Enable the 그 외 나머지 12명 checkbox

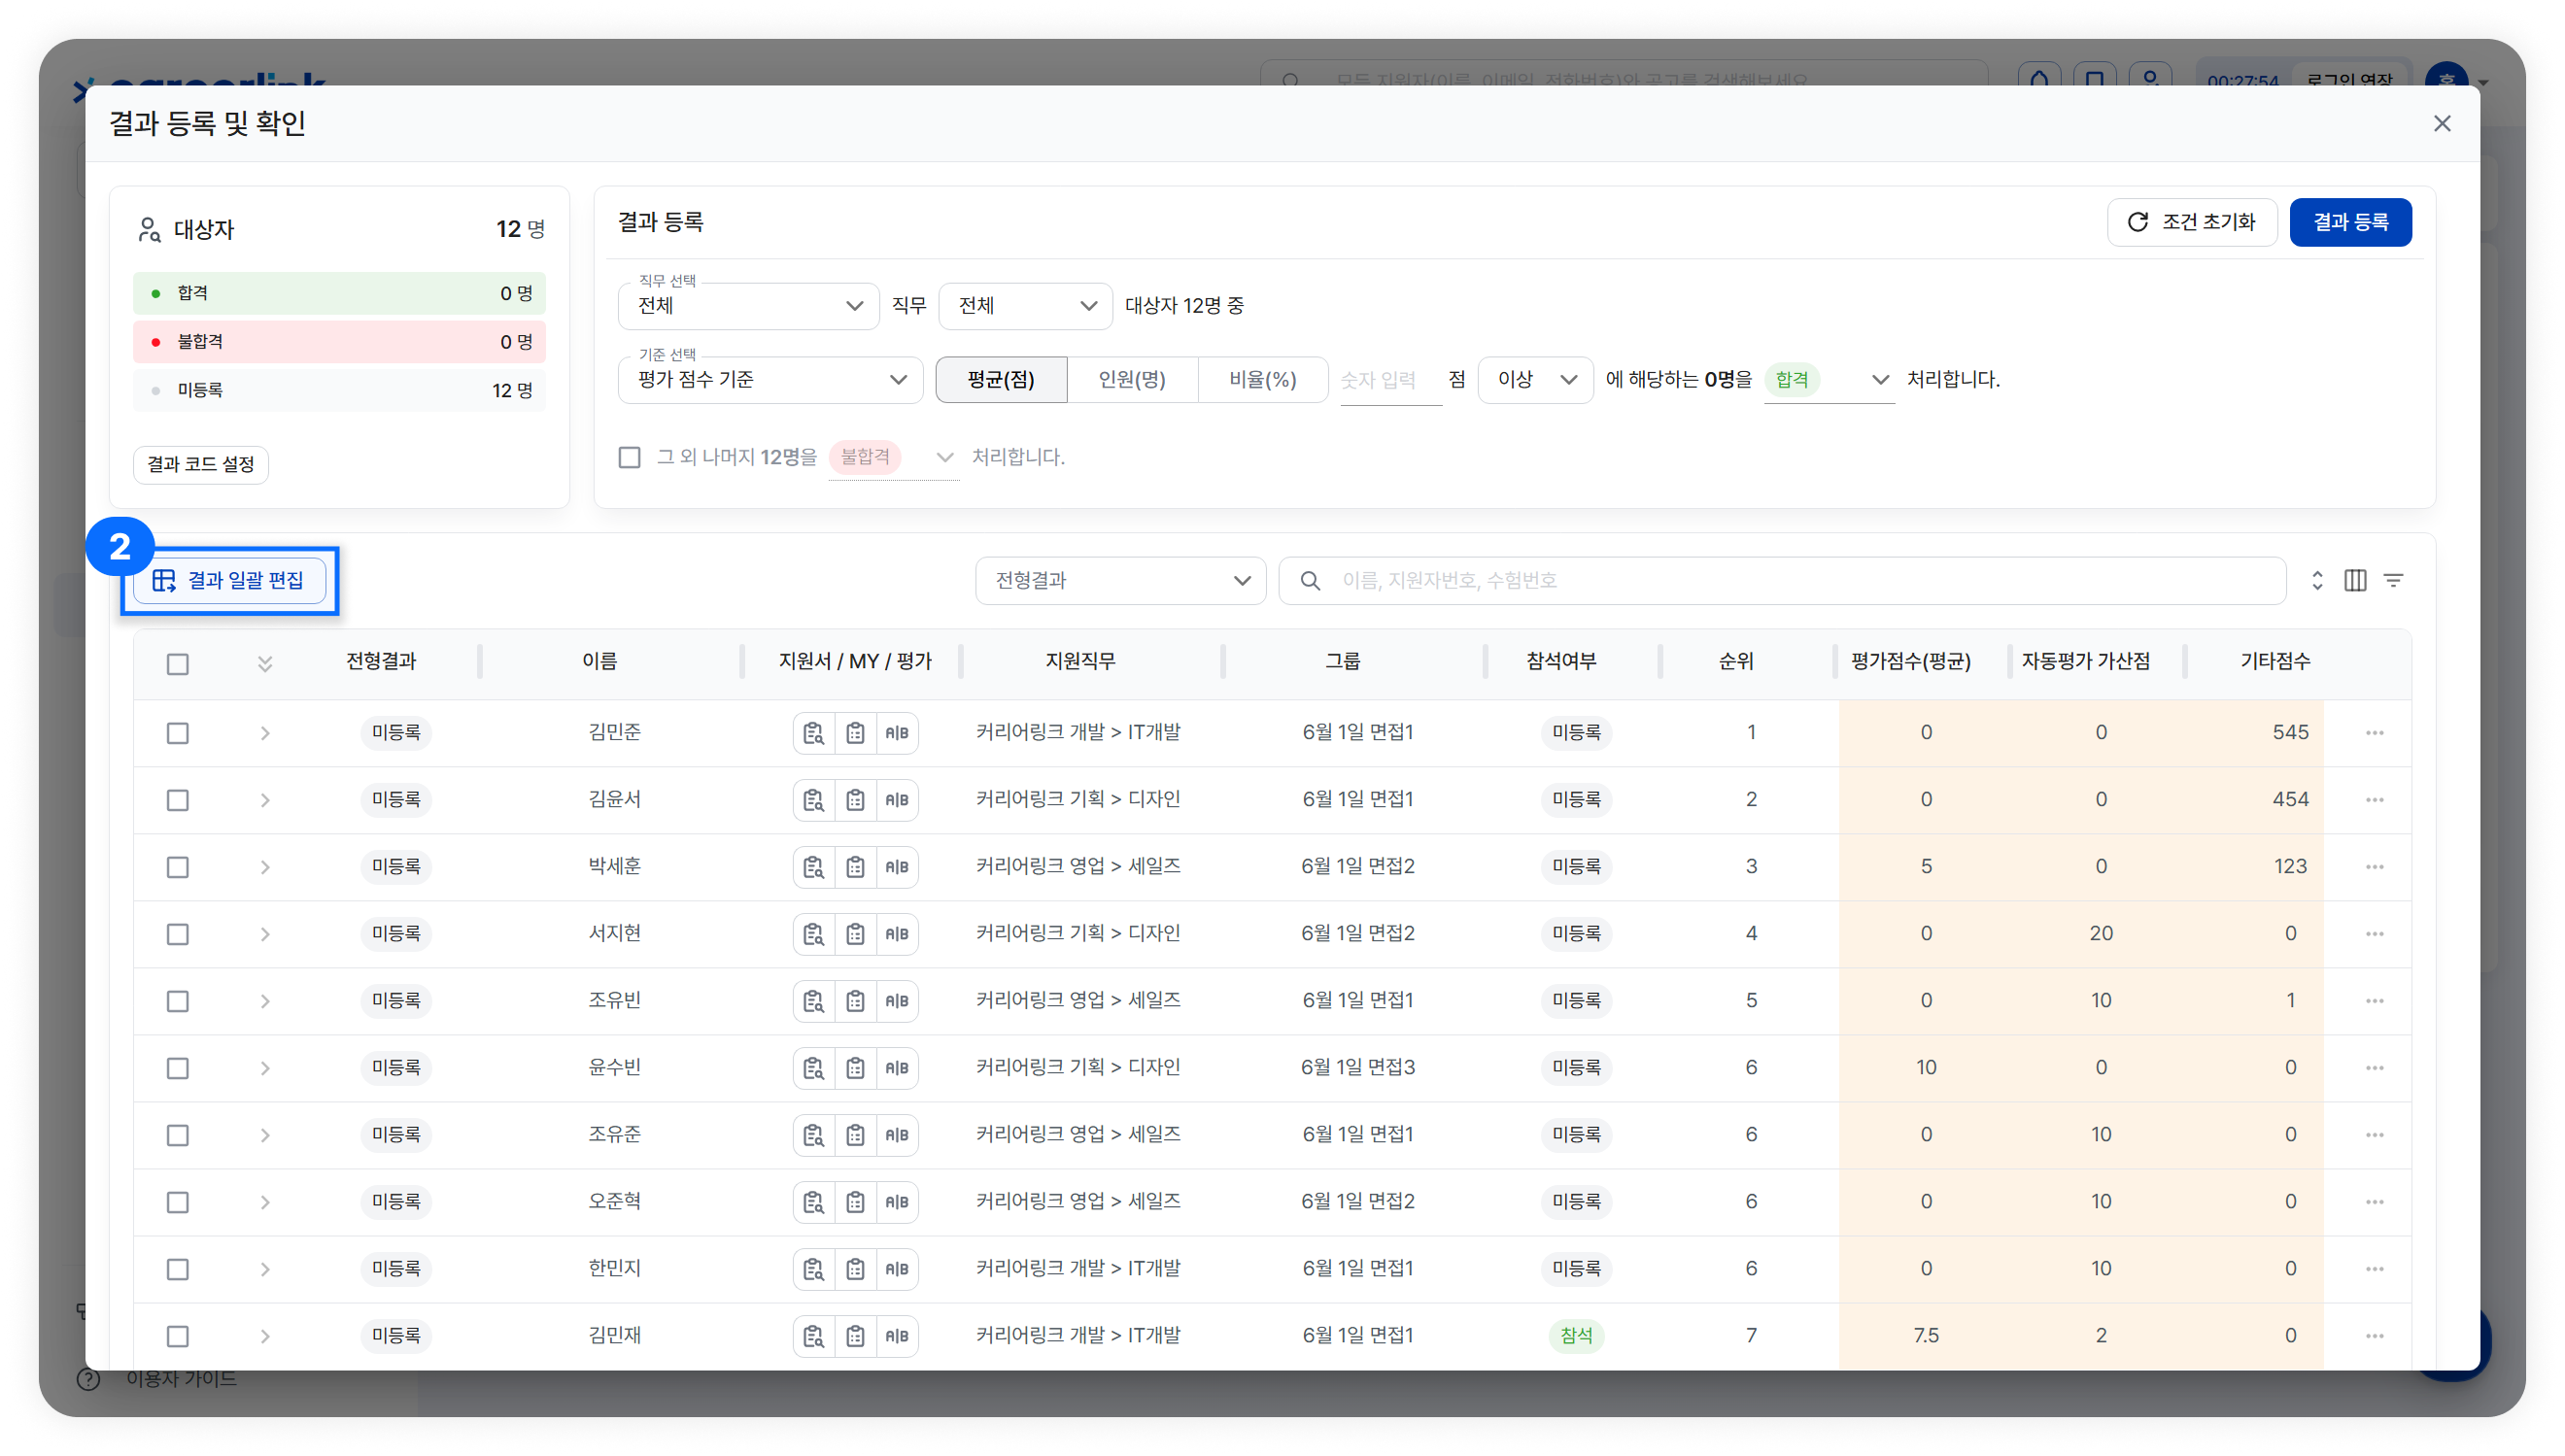pos(629,457)
